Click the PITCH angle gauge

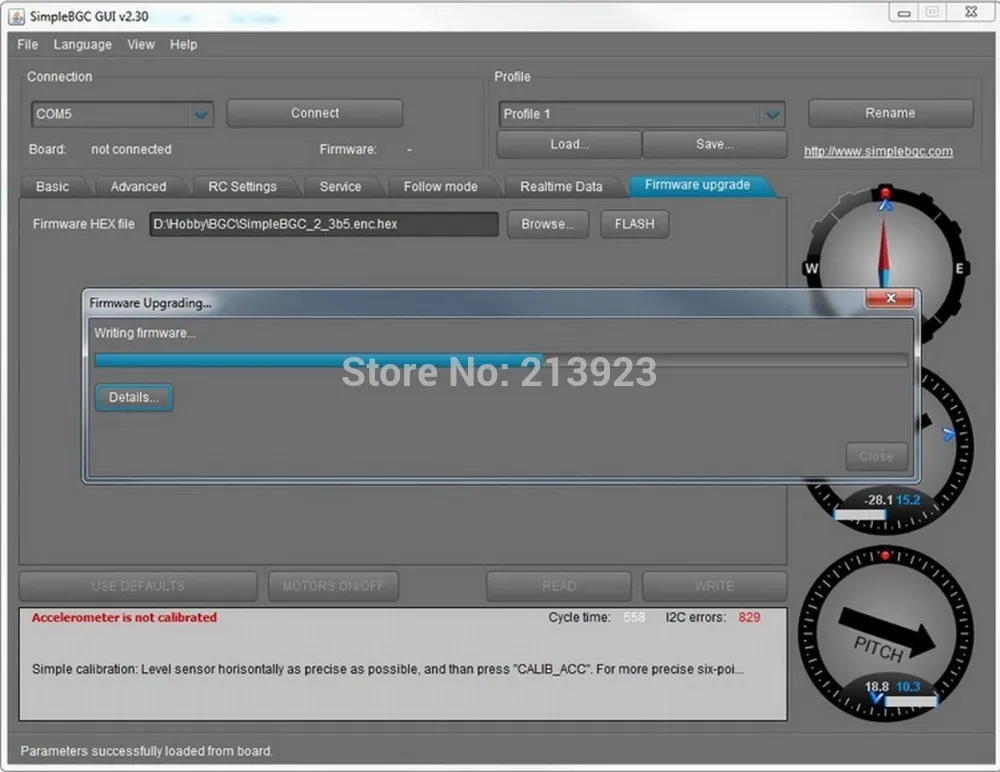885,634
